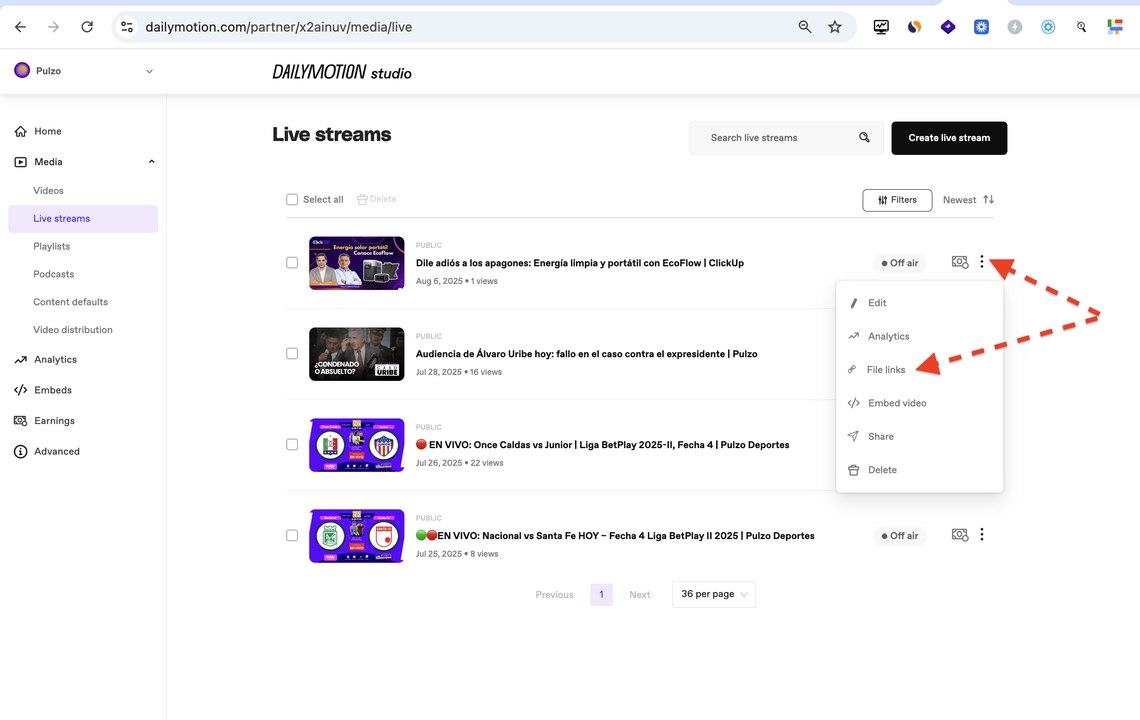The height and width of the screenshot is (720, 1140).
Task: Select checkbox for Audiencia de Álvaro Uribe stream
Action: 292,353
